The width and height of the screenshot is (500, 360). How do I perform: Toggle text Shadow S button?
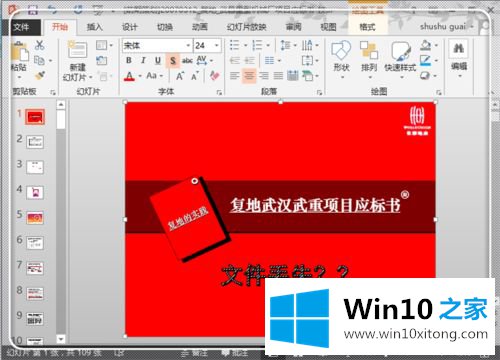point(173,61)
